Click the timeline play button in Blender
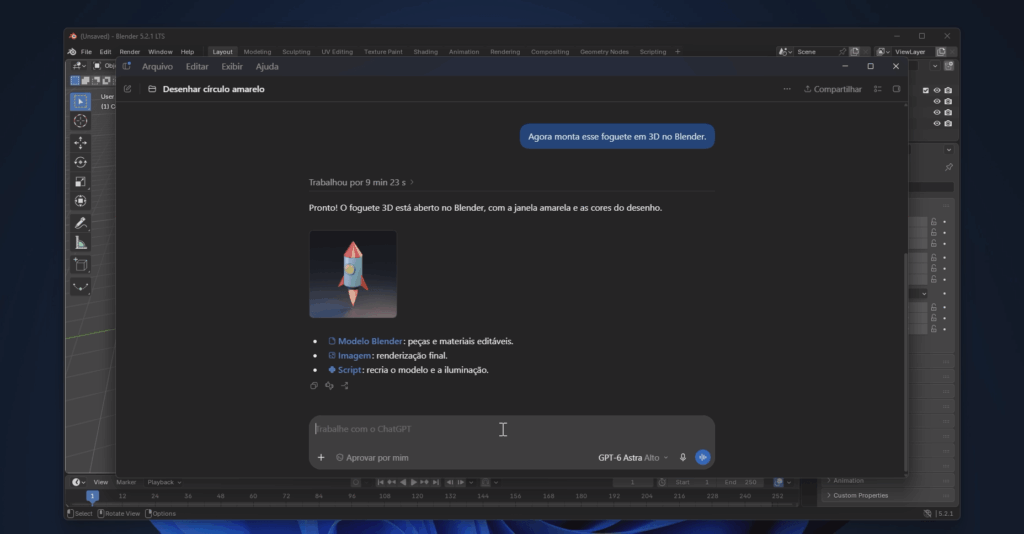This screenshot has width=1024, height=534. pyautogui.click(x=413, y=482)
